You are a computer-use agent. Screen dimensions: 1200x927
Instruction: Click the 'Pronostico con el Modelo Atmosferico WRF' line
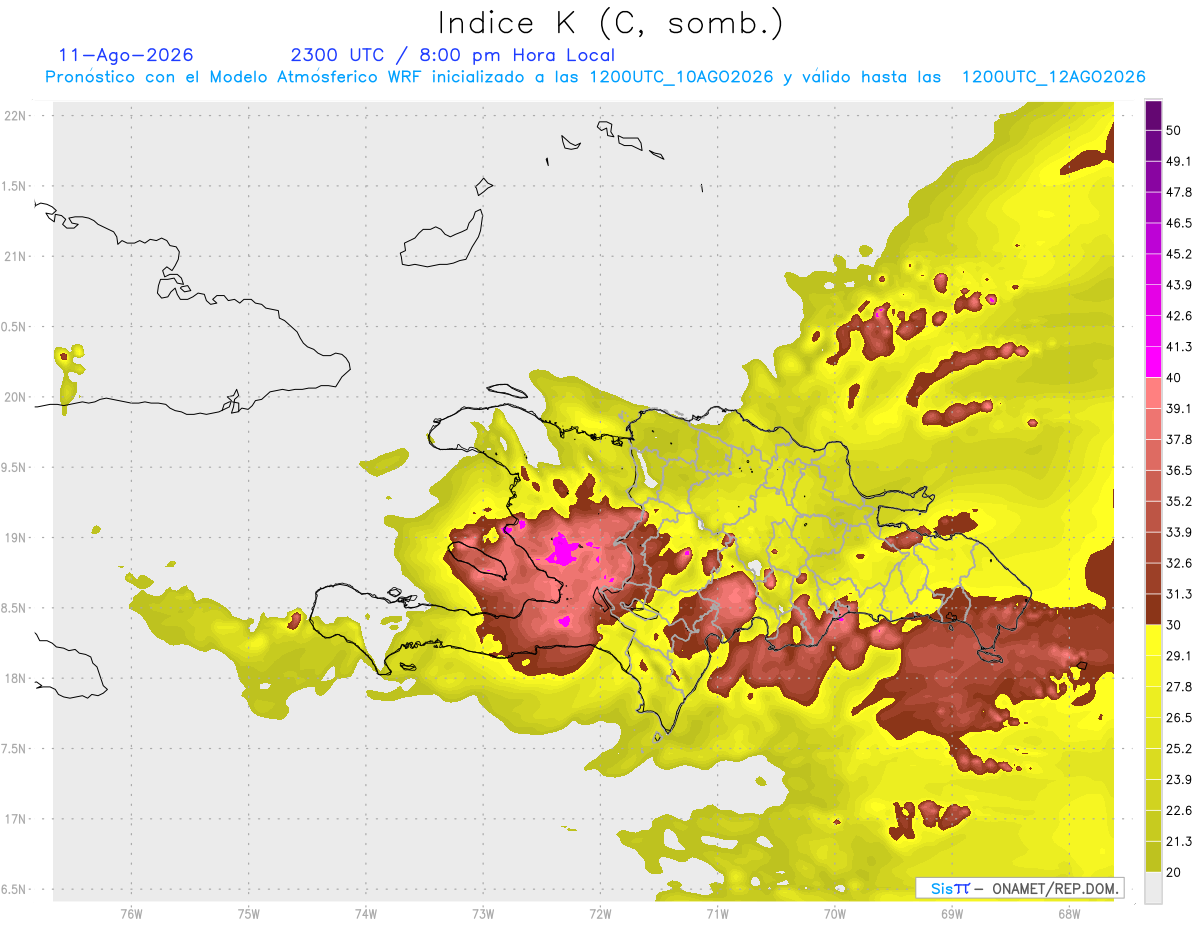(595, 77)
